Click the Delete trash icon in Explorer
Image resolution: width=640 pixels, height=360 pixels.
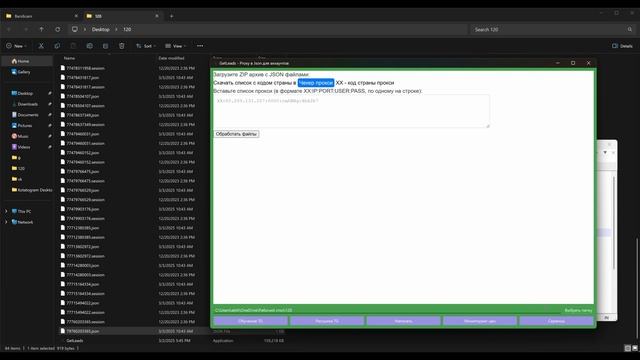point(122,46)
